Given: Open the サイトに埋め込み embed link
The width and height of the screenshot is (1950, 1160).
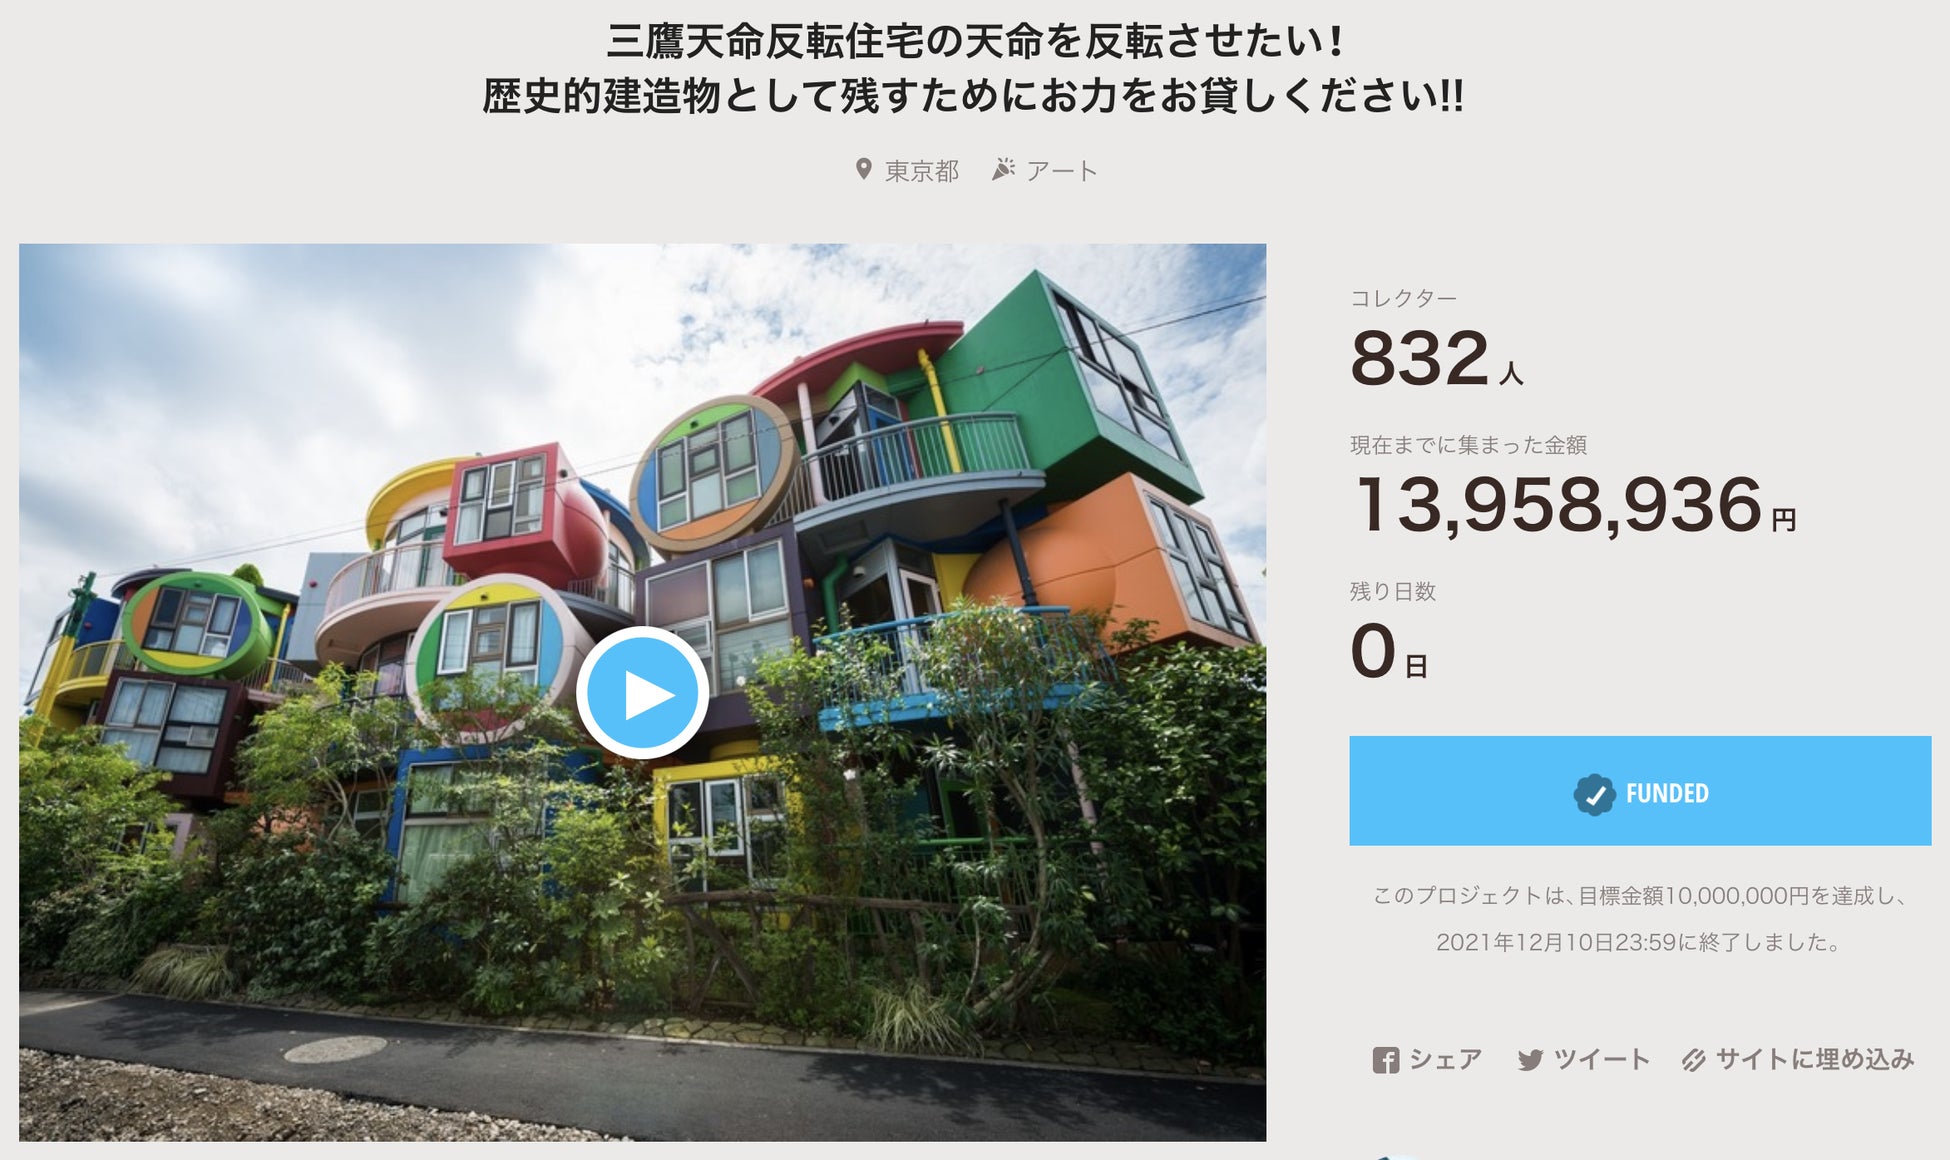Looking at the screenshot, I should pyautogui.click(x=1814, y=1059).
